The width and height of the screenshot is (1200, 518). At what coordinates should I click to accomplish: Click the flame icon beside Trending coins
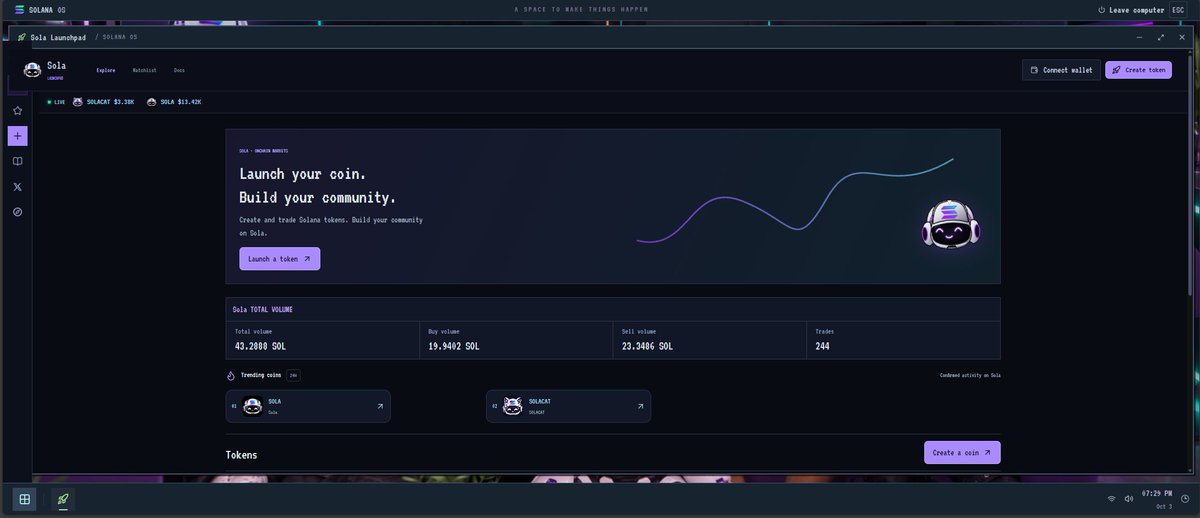click(x=230, y=376)
